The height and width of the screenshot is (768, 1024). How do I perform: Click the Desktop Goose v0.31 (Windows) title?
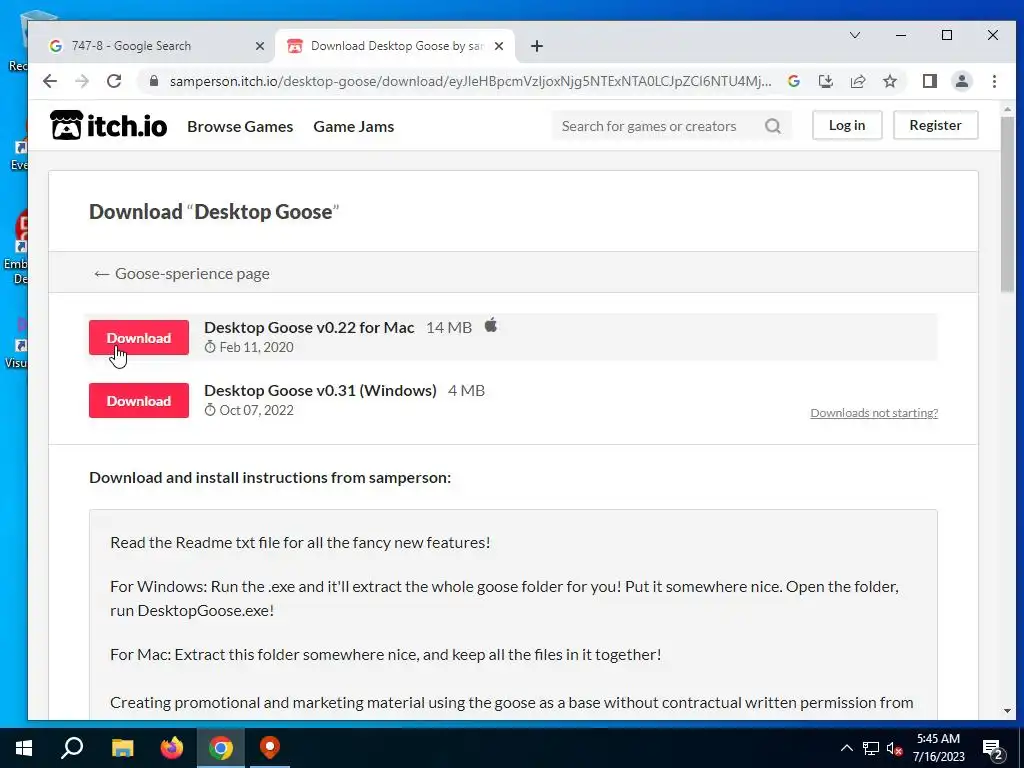tap(320, 391)
